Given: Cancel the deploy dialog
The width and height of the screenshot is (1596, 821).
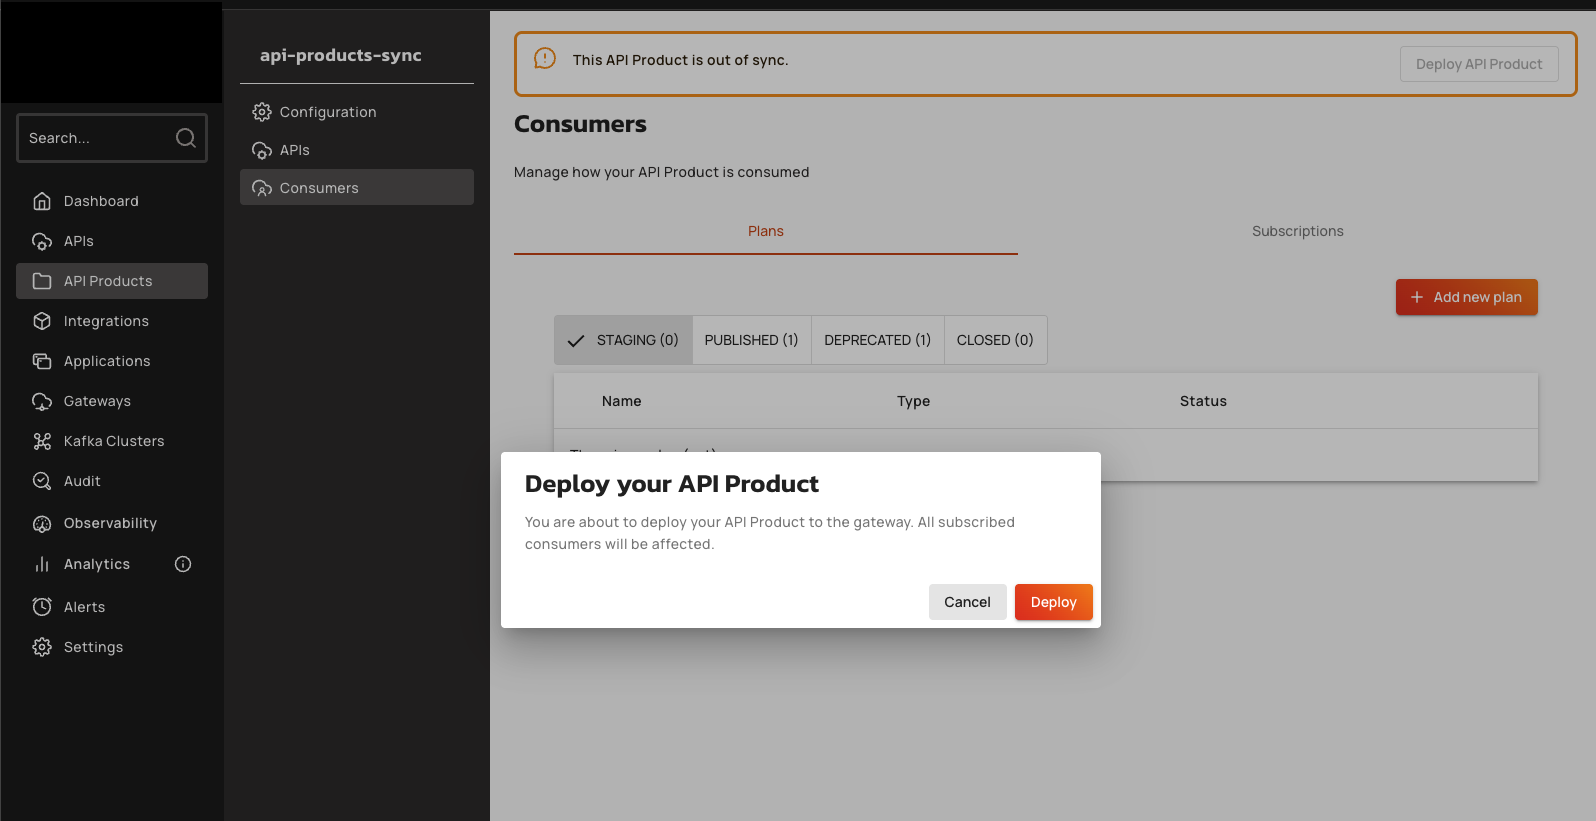Looking at the screenshot, I should (x=967, y=602).
